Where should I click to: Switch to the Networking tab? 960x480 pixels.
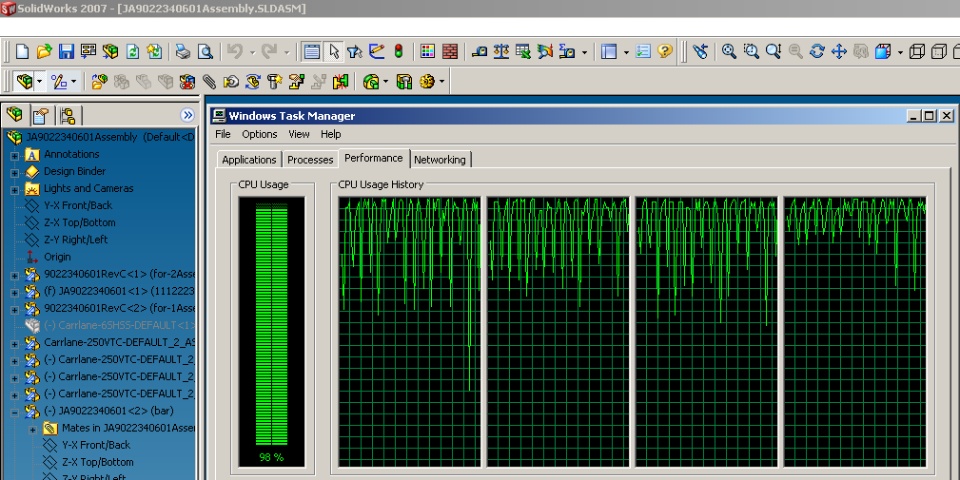point(440,160)
